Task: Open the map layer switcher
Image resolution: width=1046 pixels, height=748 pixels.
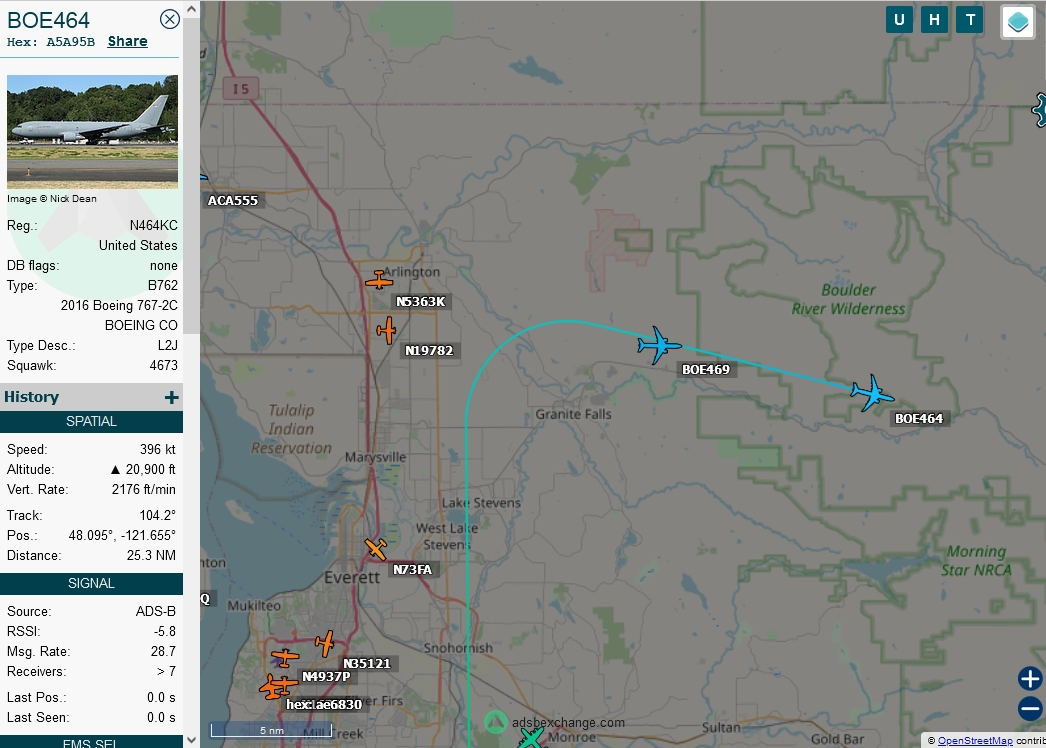Action: point(1018,22)
